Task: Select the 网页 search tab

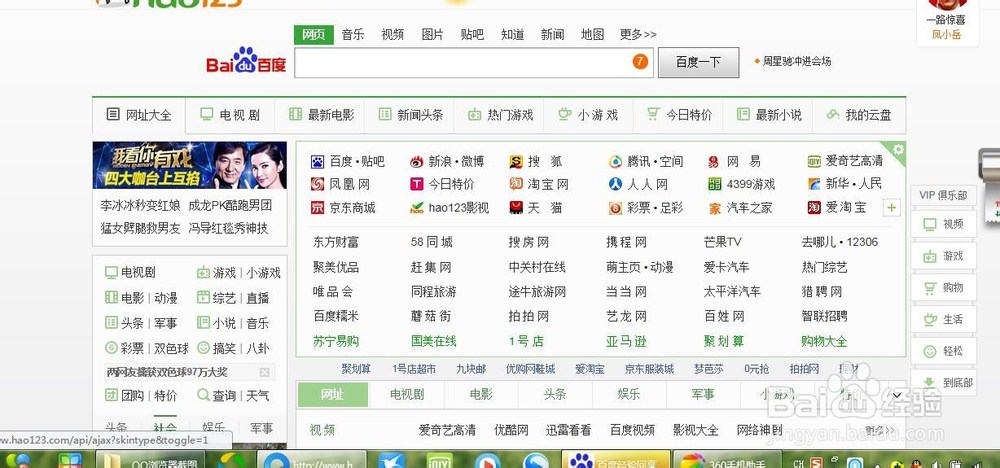Action: pos(314,34)
